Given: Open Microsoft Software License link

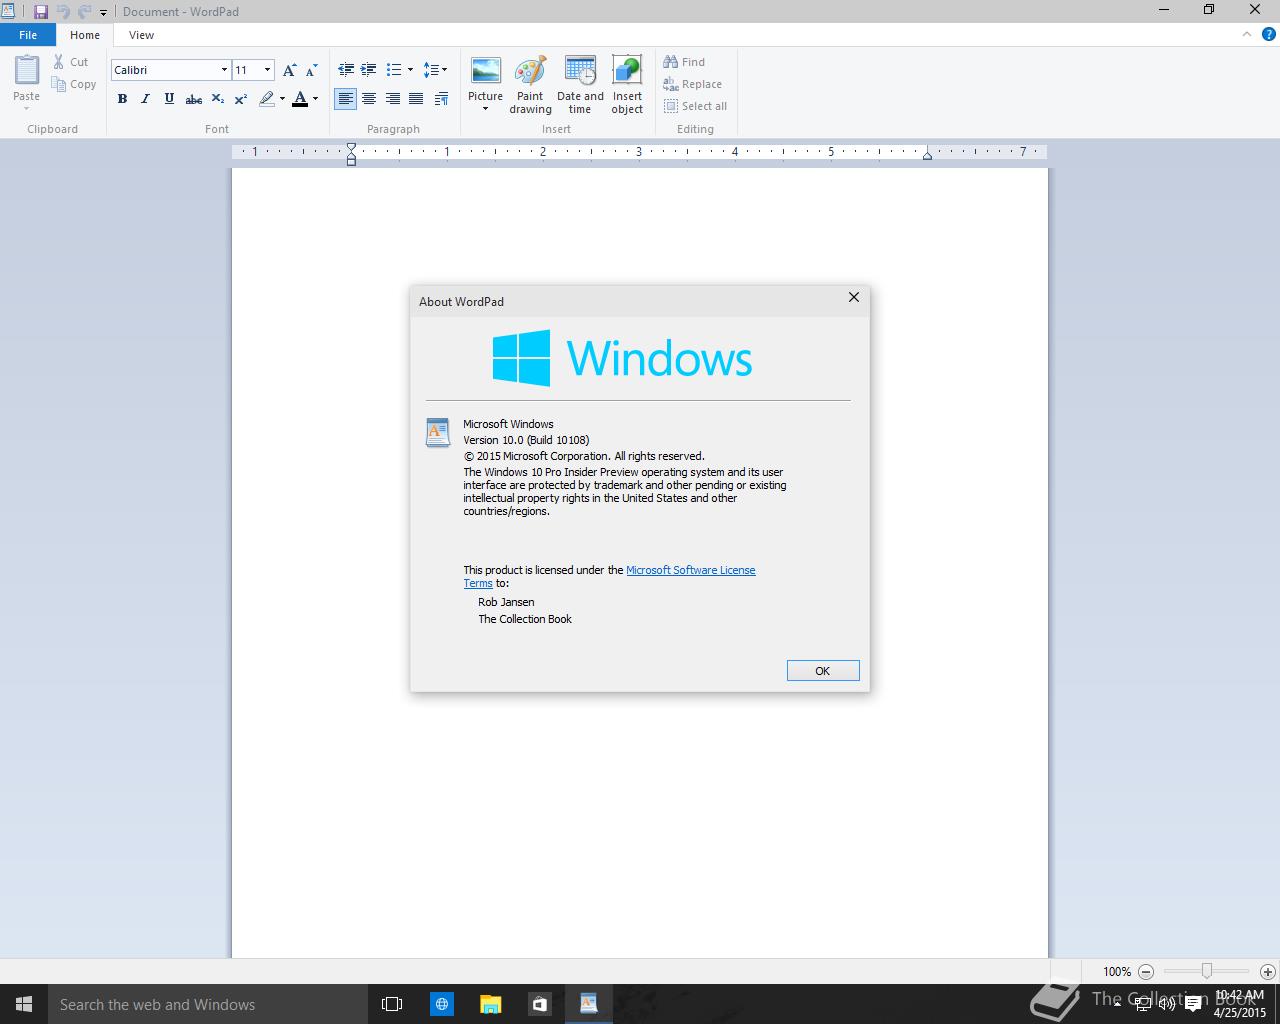Looking at the screenshot, I should point(691,570).
